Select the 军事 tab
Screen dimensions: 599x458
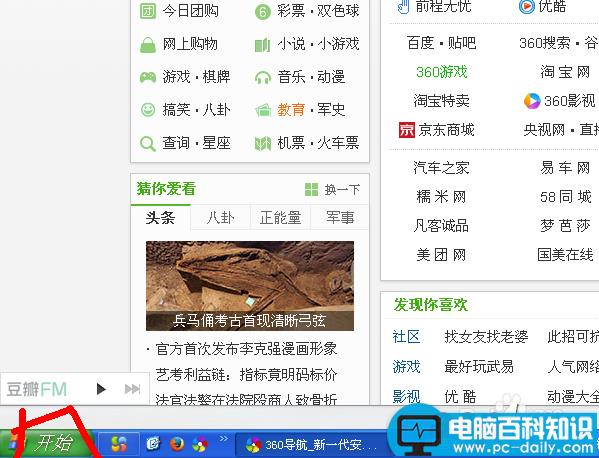(340, 218)
